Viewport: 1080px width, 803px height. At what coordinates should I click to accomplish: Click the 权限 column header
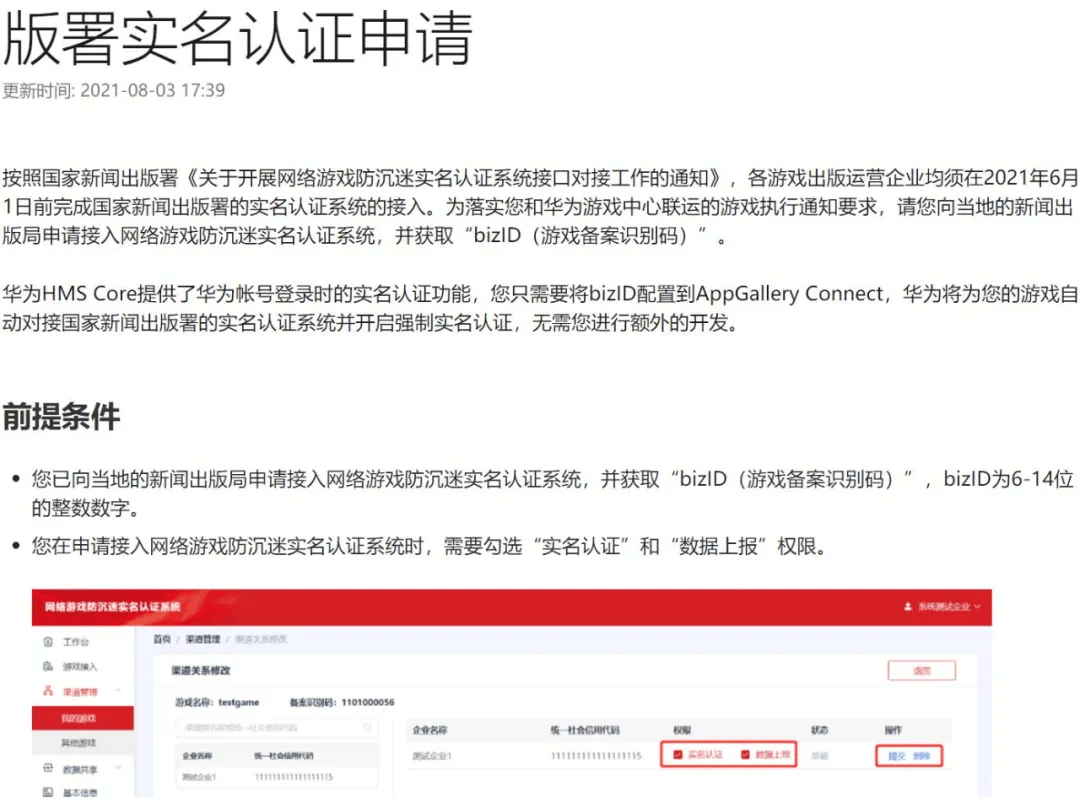click(682, 730)
